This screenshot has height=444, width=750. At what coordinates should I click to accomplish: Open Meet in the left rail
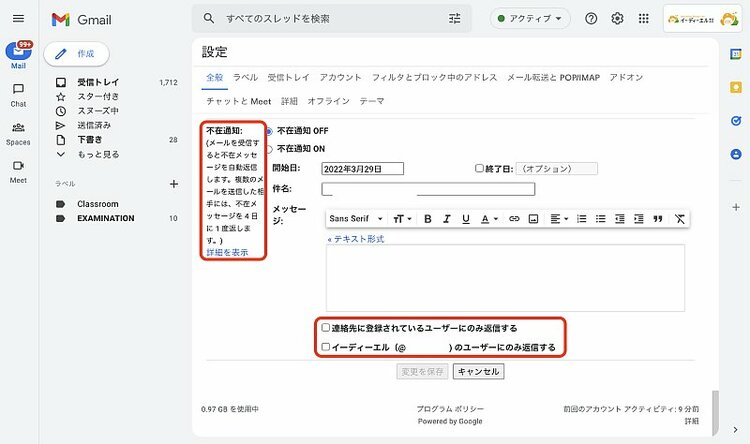tap(18, 172)
